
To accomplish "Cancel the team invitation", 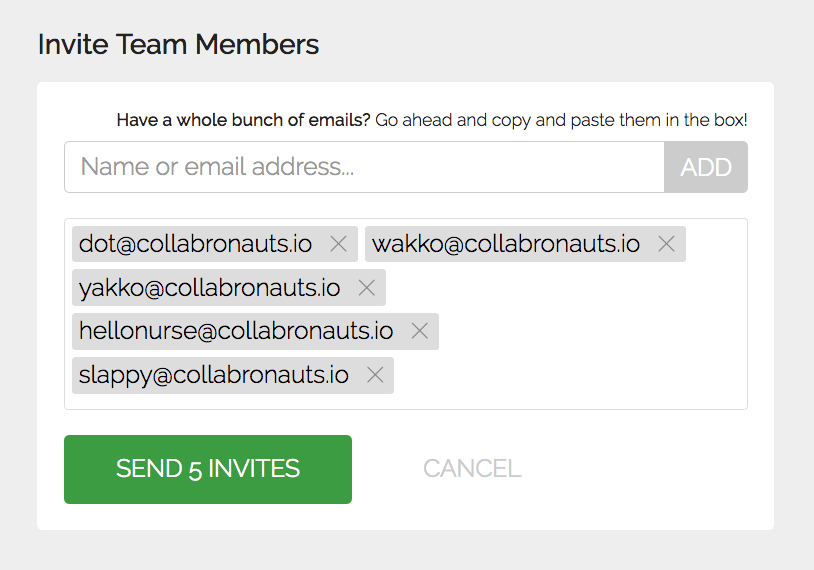I will pos(472,469).
